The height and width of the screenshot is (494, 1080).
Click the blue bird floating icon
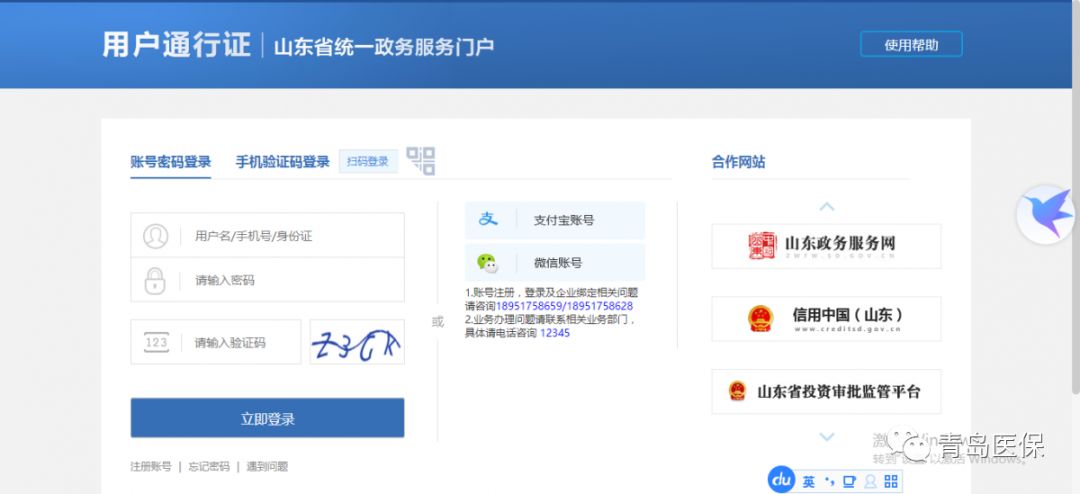(x=1046, y=213)
